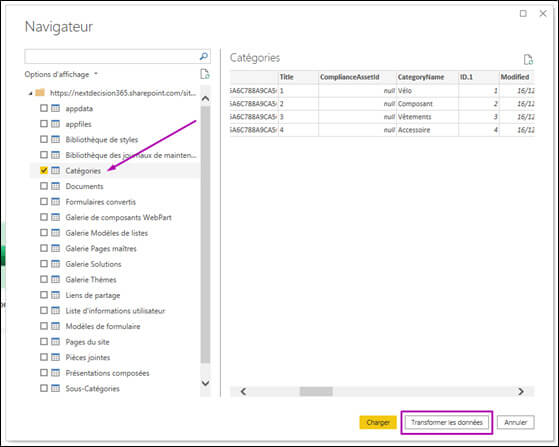Click the table icon next to Liens de partage
The height and width of the screenshot is (447, 559).
(56, 295)
